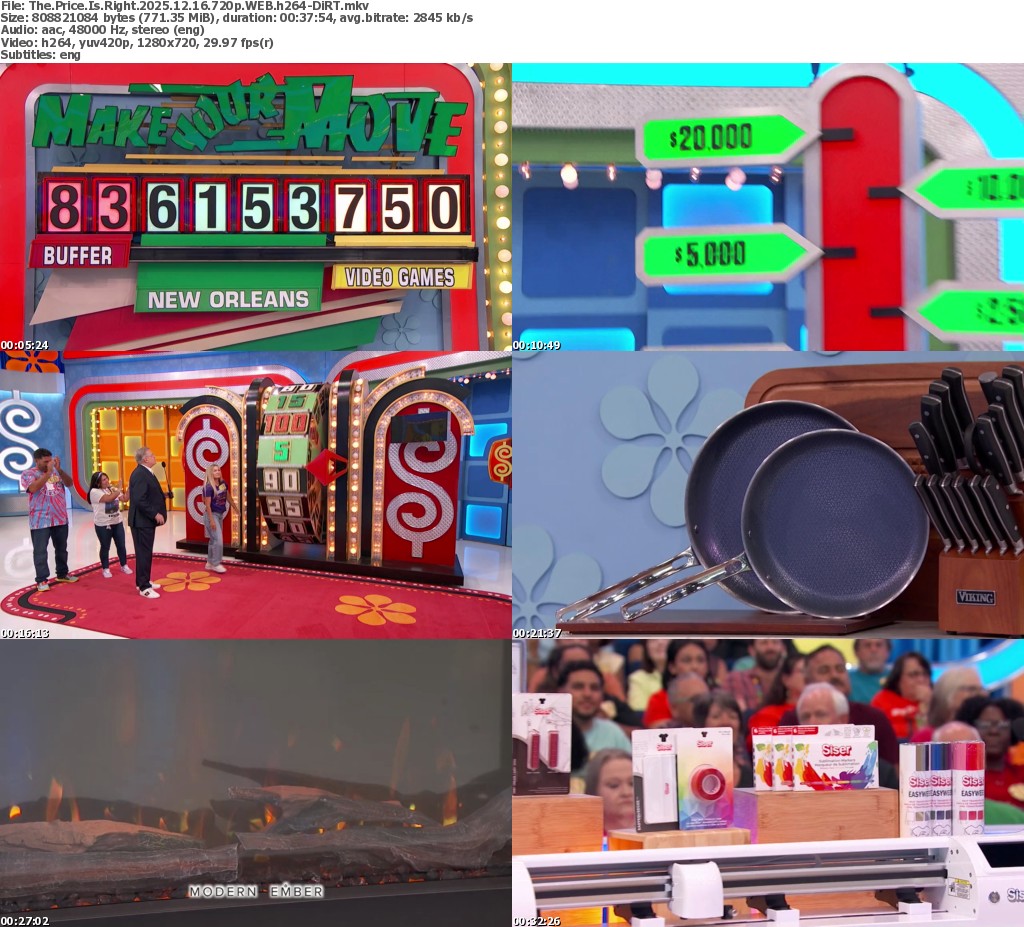
Task: Click the $20,000 green arrow sign
Action: pos(722,138)
